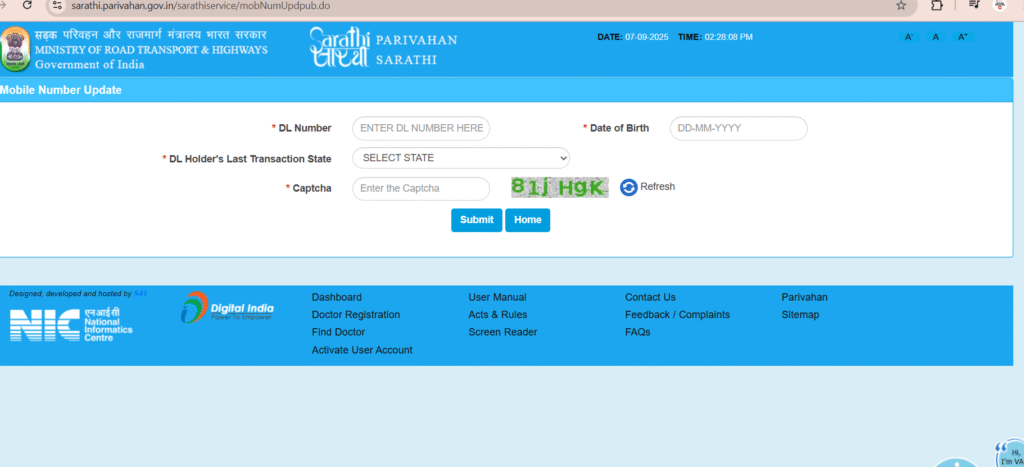
Task: Click into the Enter the Captcha field
Action: tap(421, 189)
